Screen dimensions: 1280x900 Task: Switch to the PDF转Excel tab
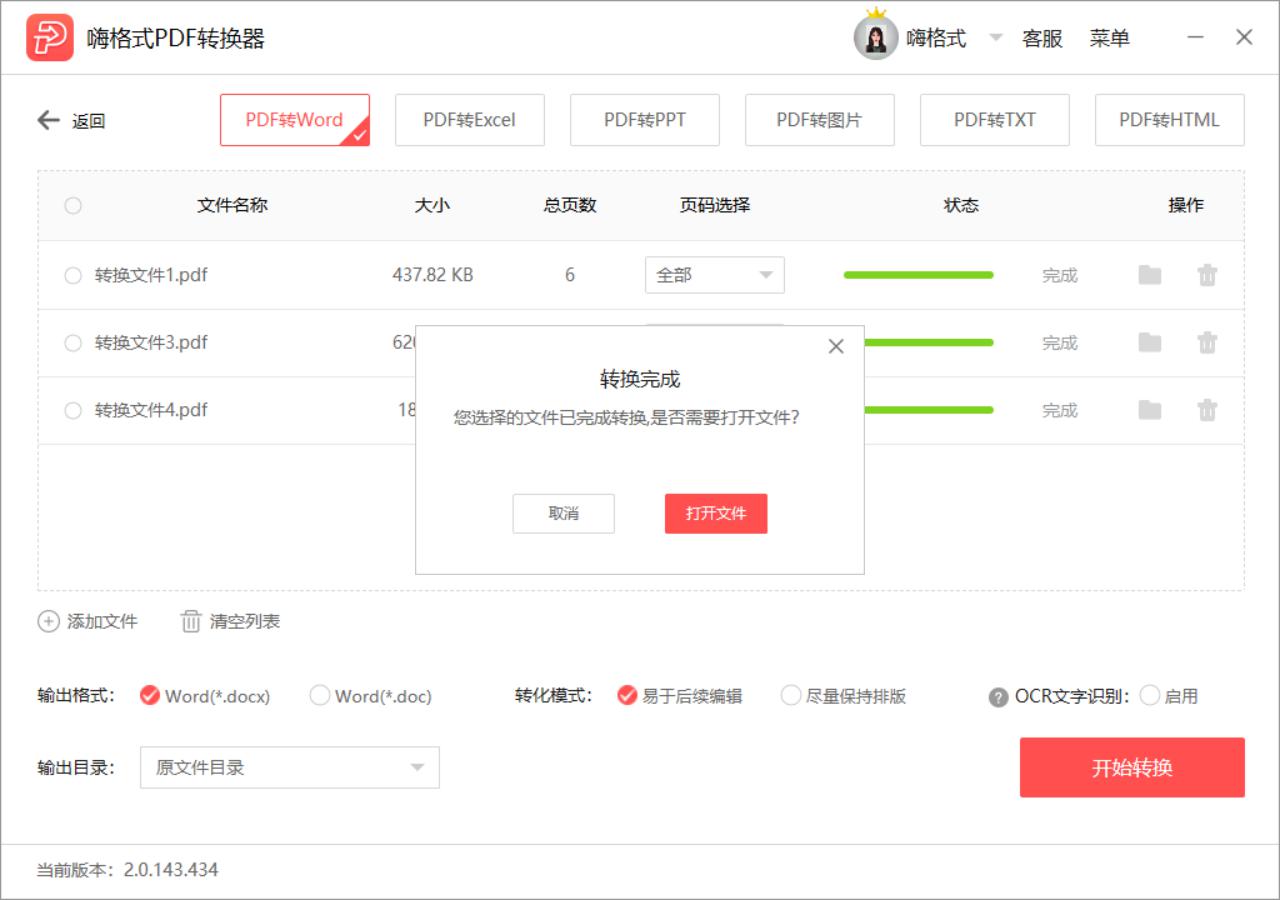pos(469,119)
